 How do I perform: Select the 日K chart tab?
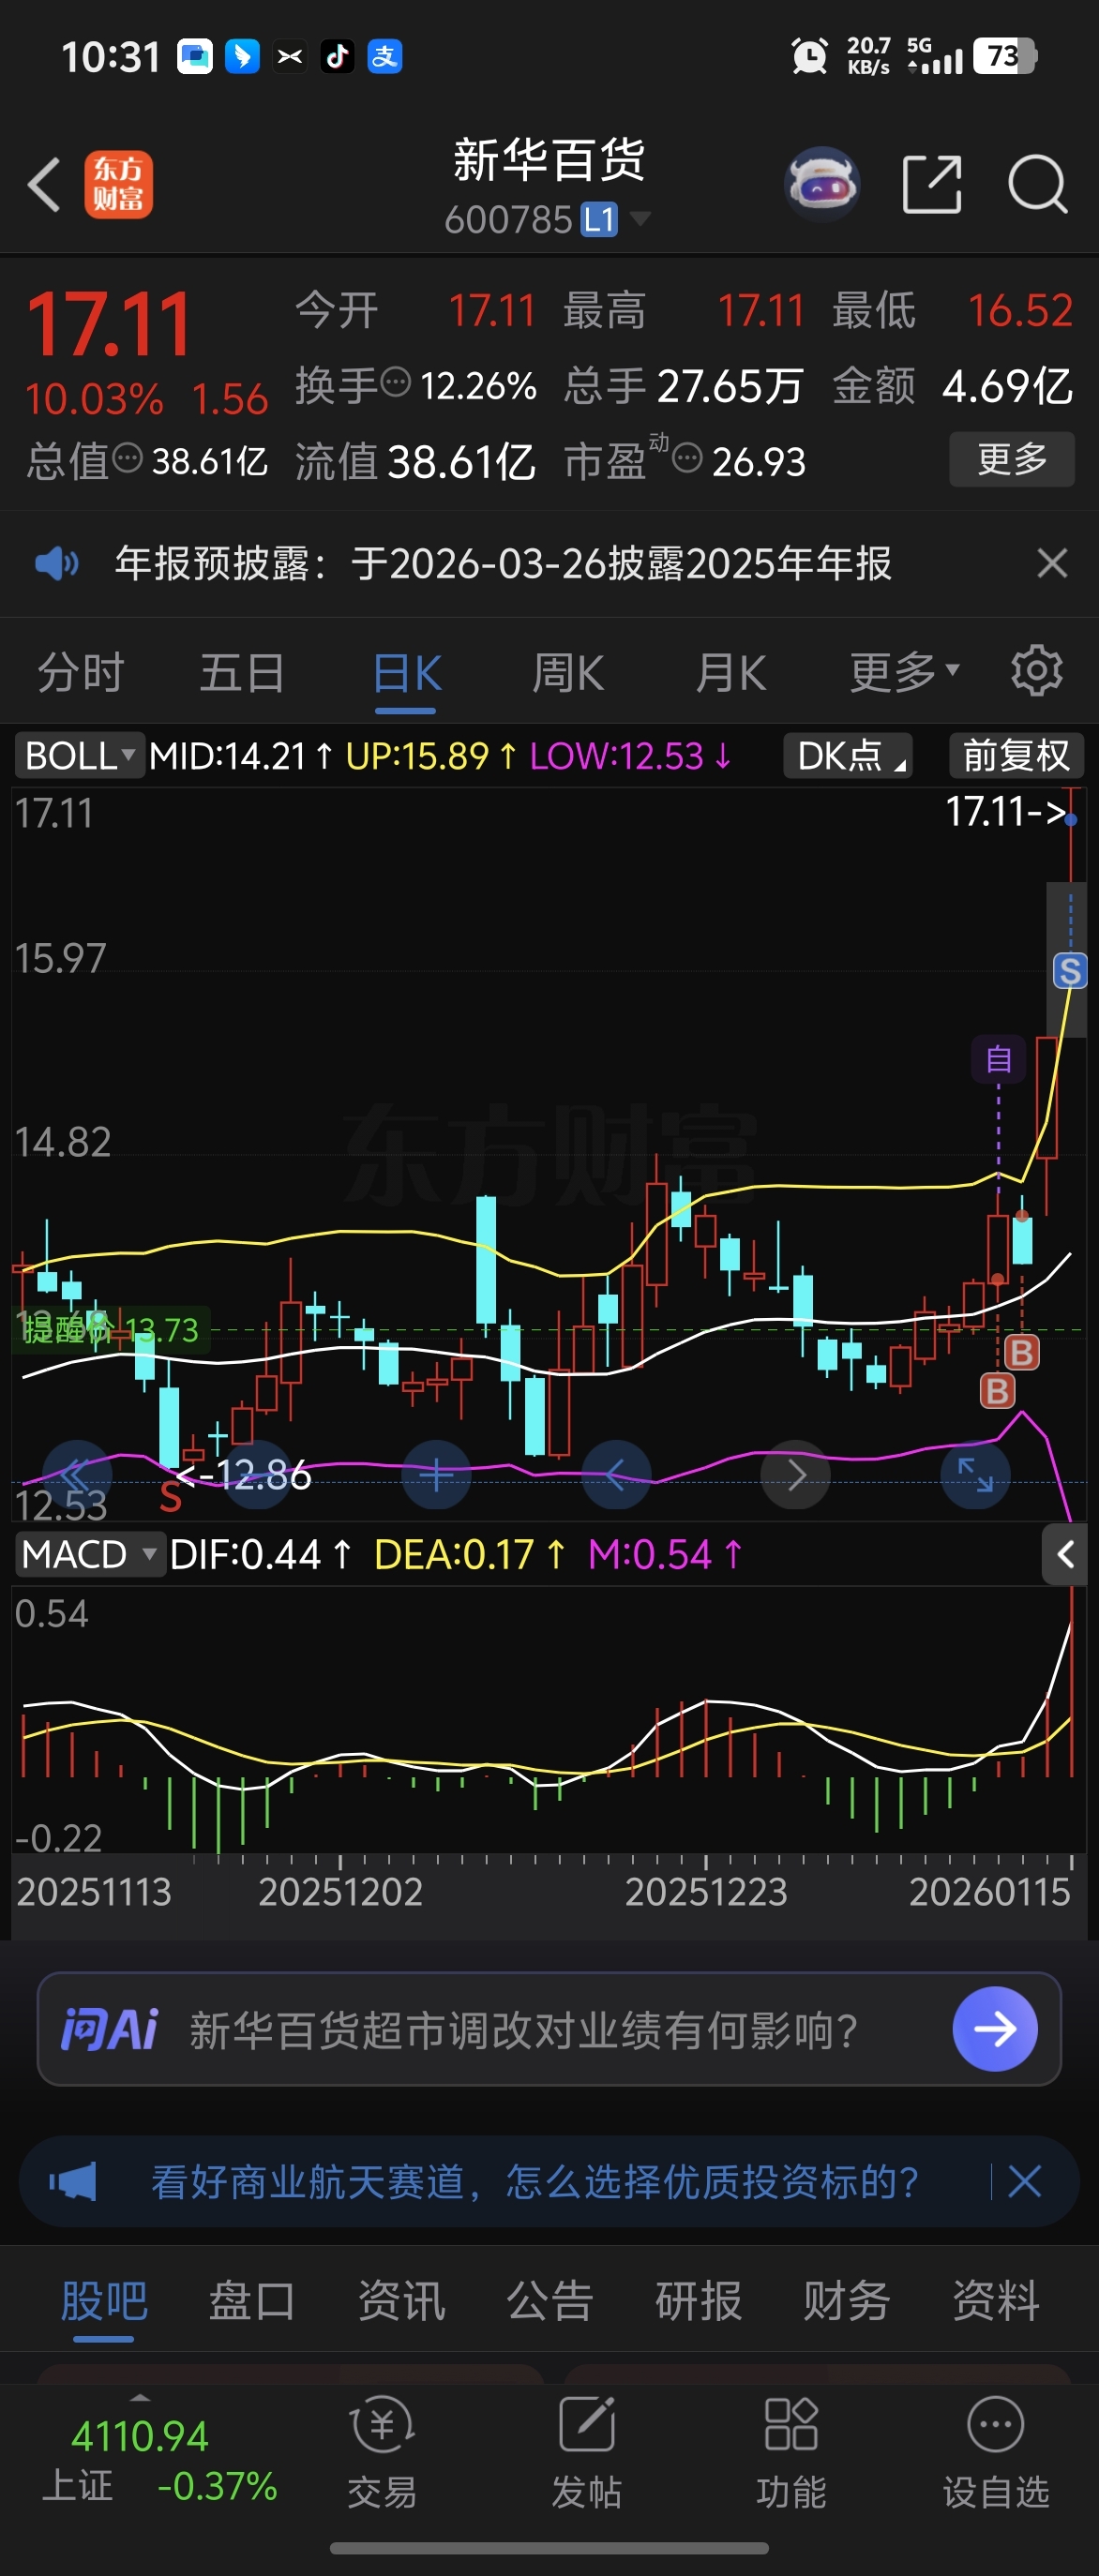coord(406,674)
